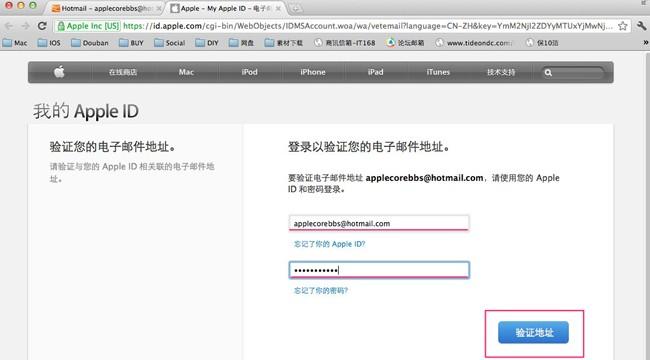Open Mac in Apple navigation
The width and height of the screenshot is (650, 360).
[x=186, y=72]
